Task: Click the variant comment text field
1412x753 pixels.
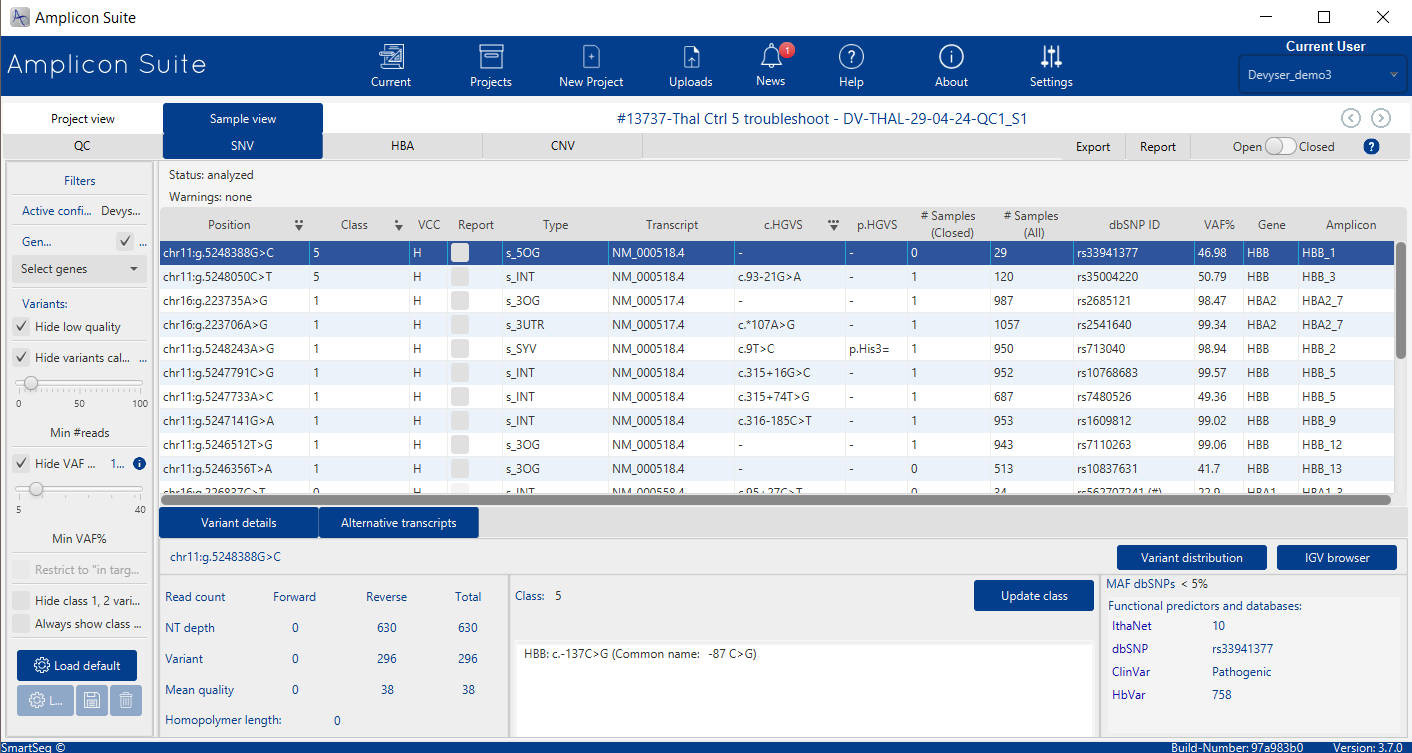Action: pos(803,690)
